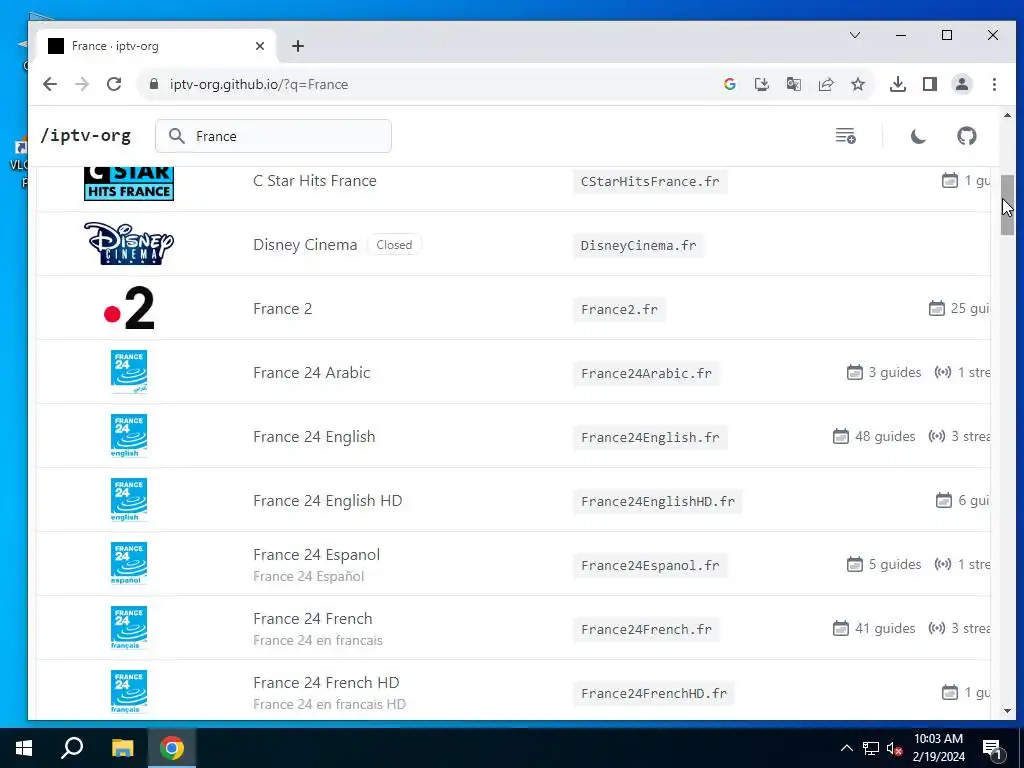Open Chrome downloads icon
The image size is (1024, 768).
coord(898,84)
